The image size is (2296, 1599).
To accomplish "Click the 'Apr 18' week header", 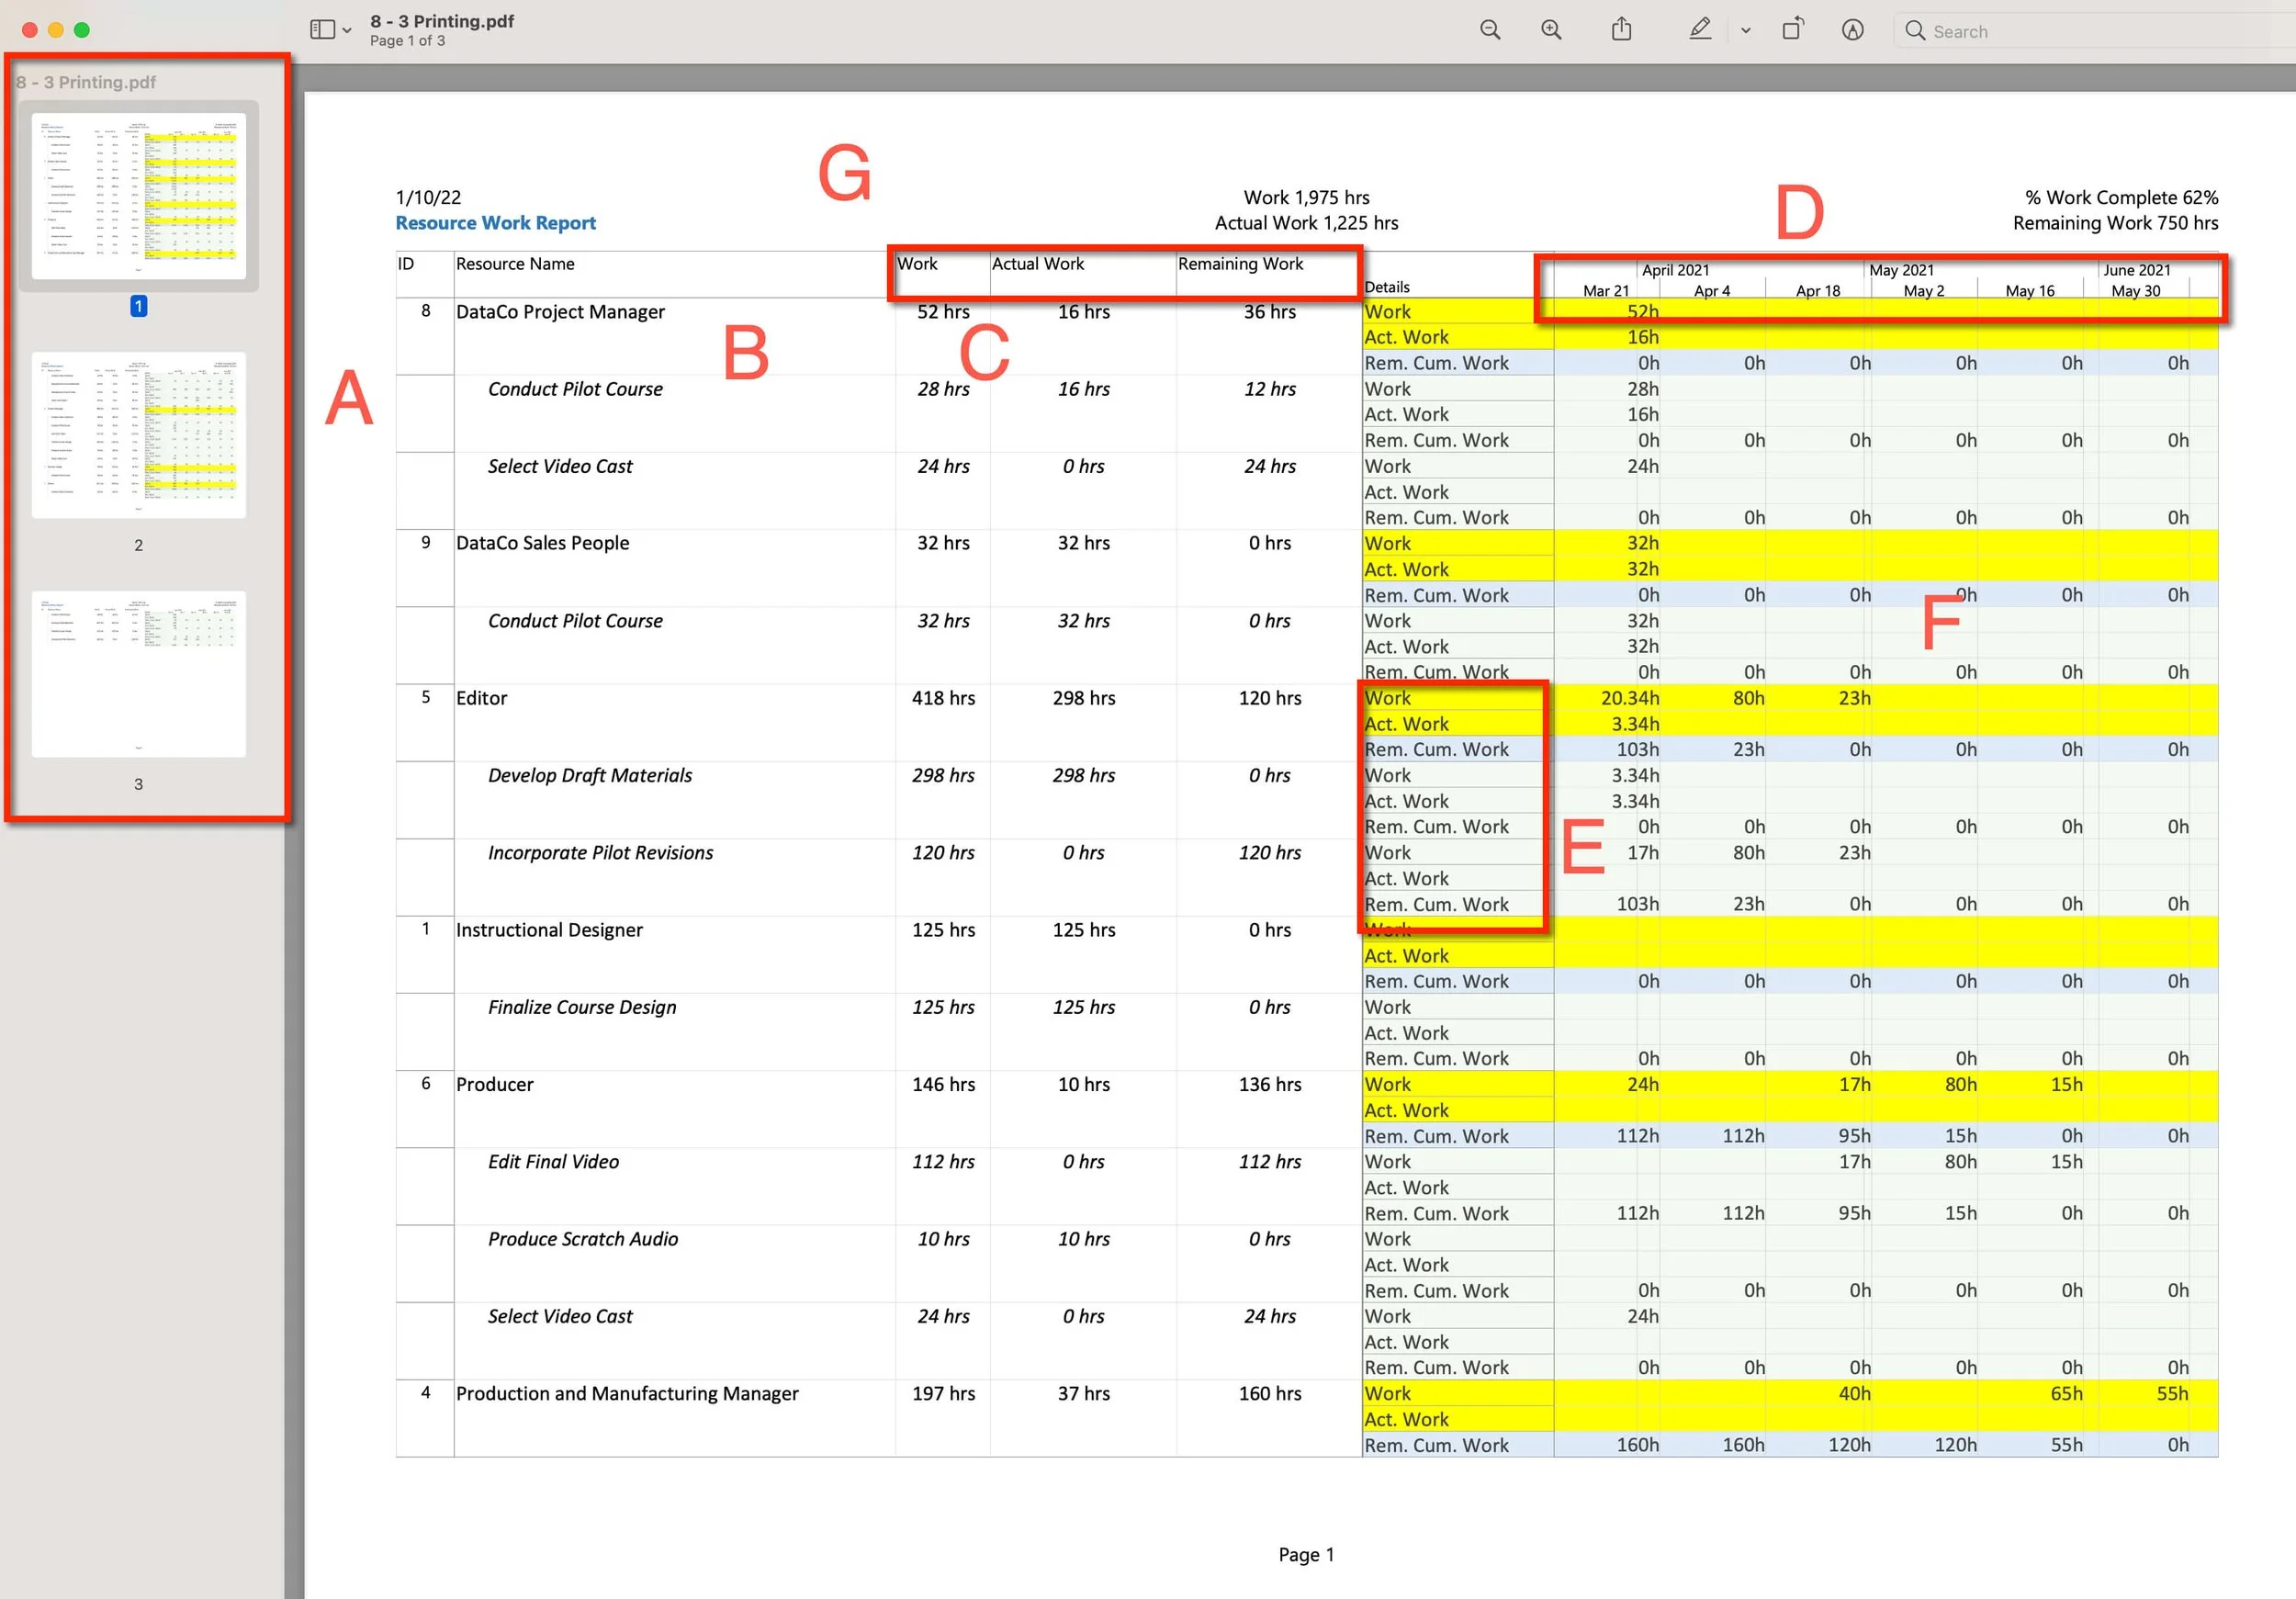I will 1817,291.
